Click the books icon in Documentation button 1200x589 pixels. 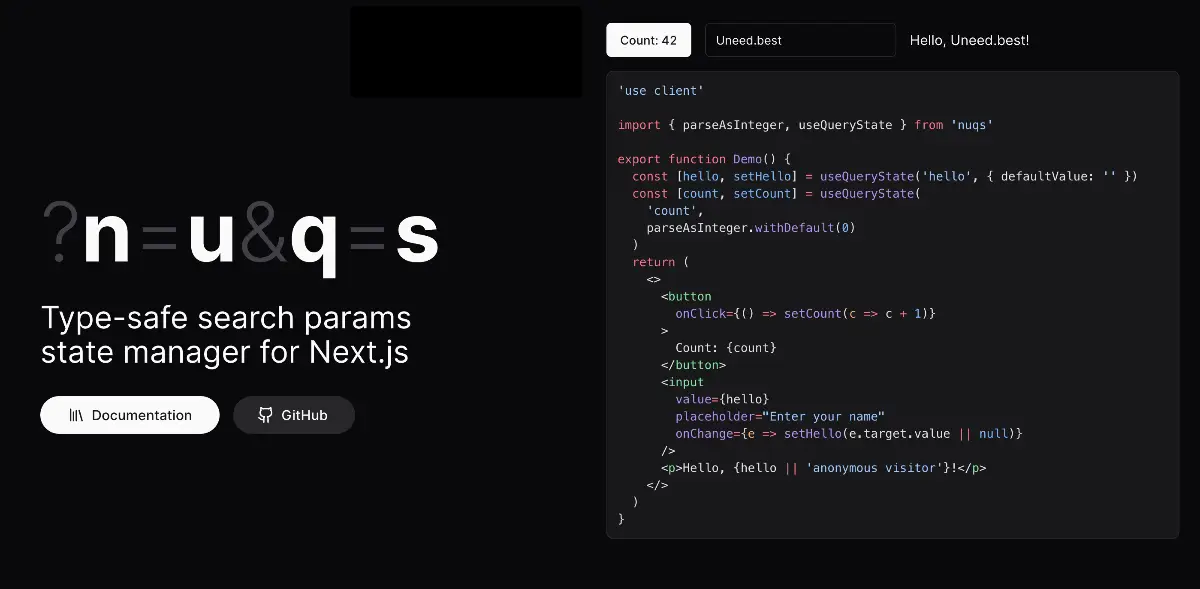tap(76, 415)
